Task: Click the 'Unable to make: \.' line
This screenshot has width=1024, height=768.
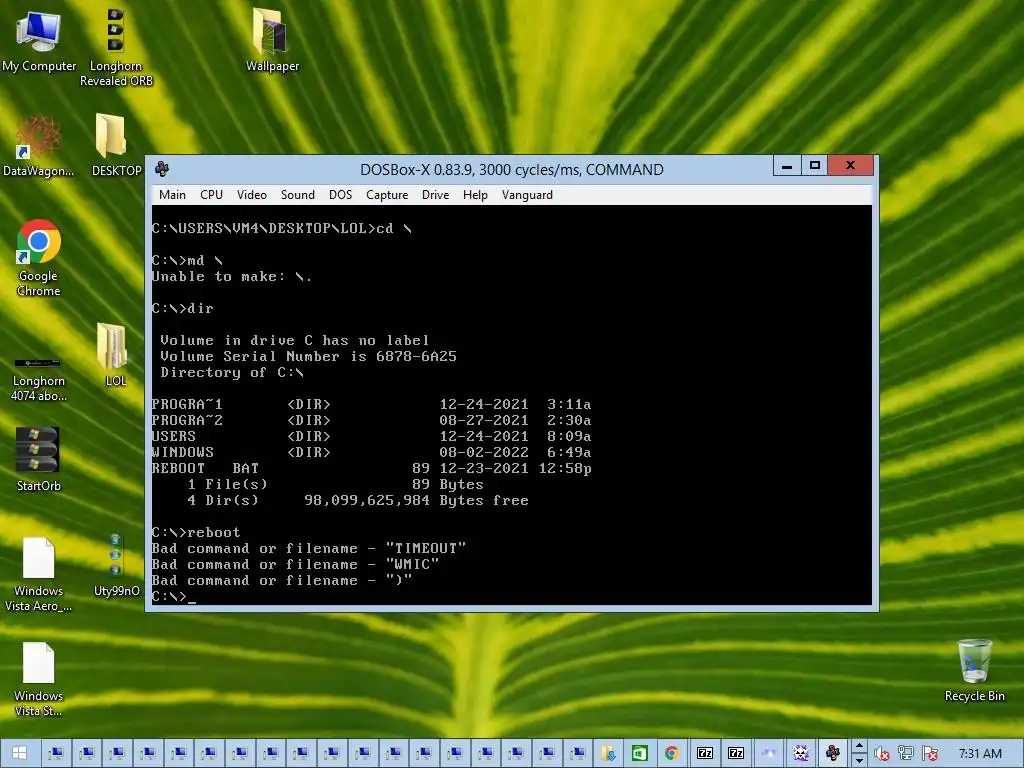Action: tap(232, 276)
